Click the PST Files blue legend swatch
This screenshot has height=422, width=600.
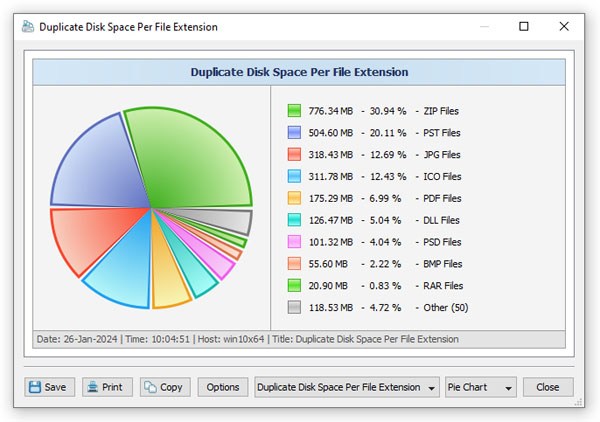pyautogui.click(x=294, y=132)
